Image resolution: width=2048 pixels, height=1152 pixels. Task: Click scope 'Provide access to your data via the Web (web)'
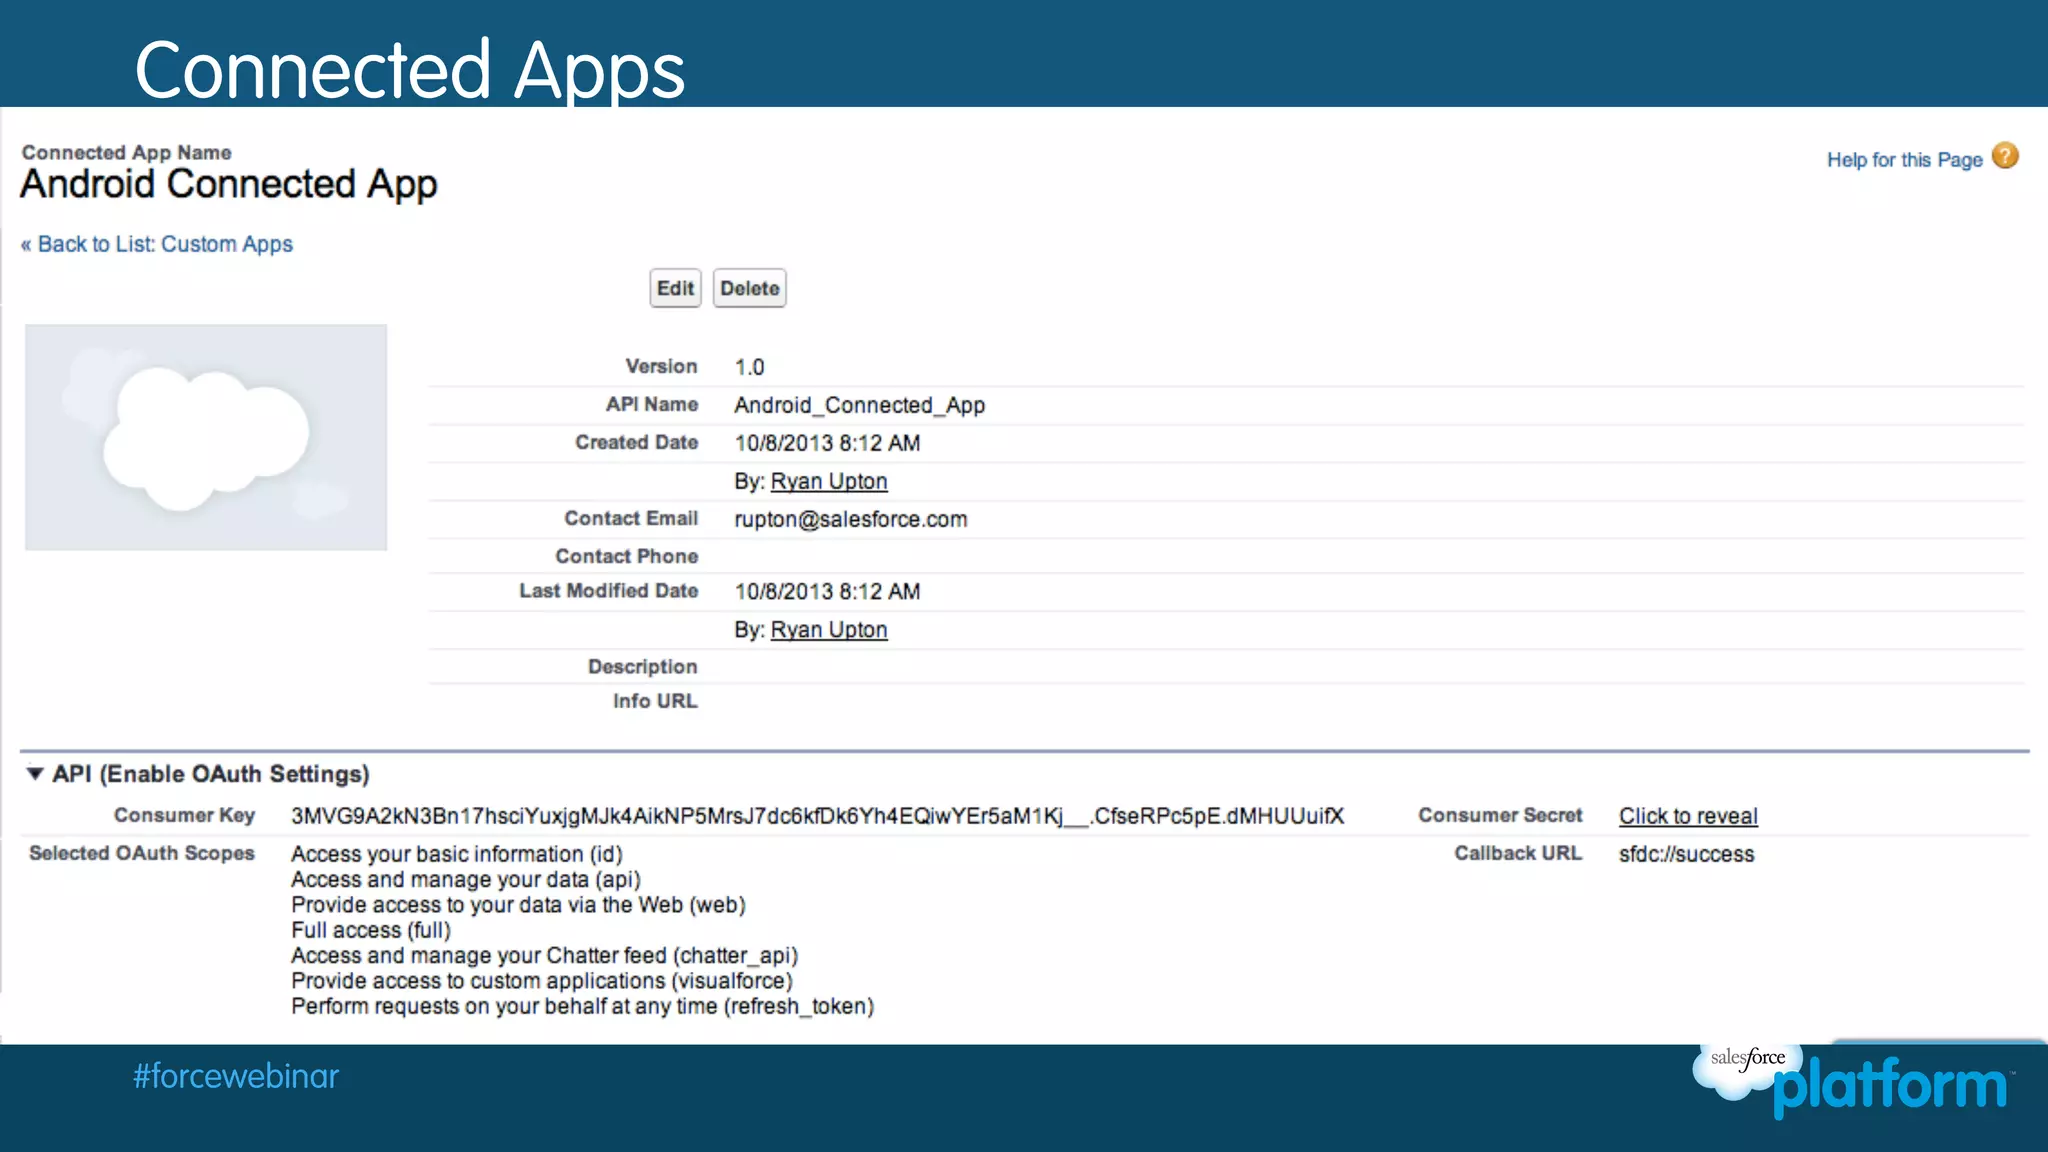coord(518,905)
